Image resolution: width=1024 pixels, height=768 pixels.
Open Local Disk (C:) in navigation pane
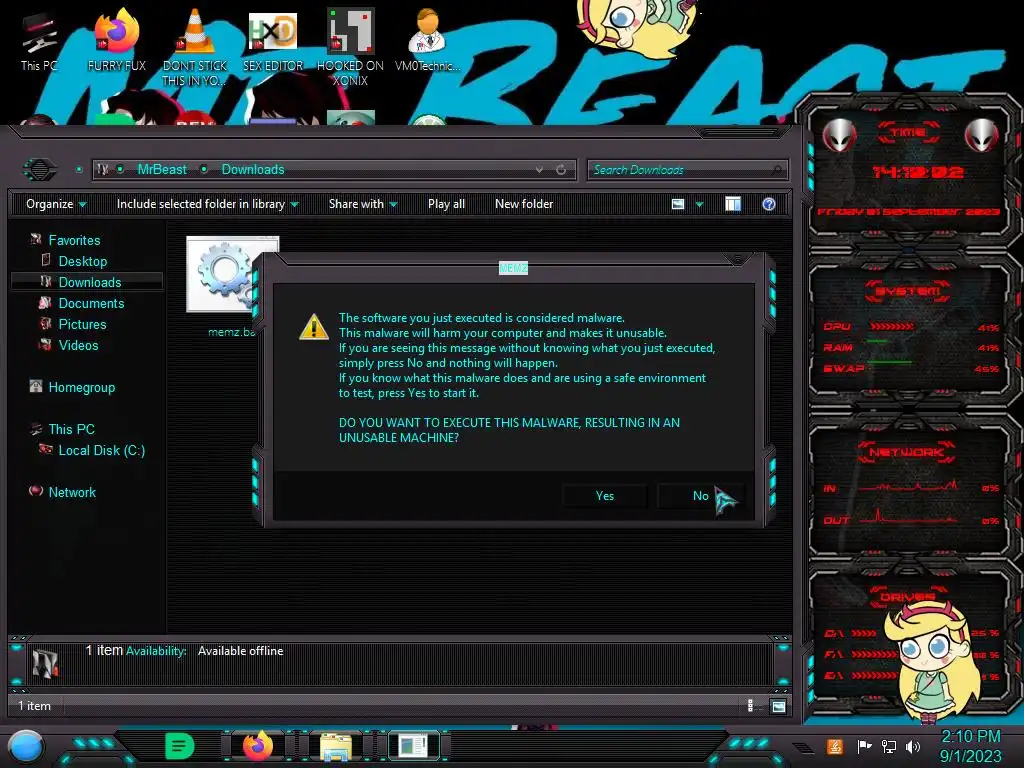[101, 450]
